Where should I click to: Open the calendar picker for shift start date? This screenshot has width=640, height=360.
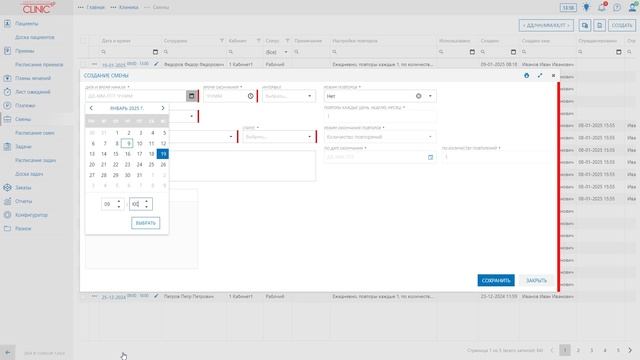pyautogui.click(x=191, y=96)
